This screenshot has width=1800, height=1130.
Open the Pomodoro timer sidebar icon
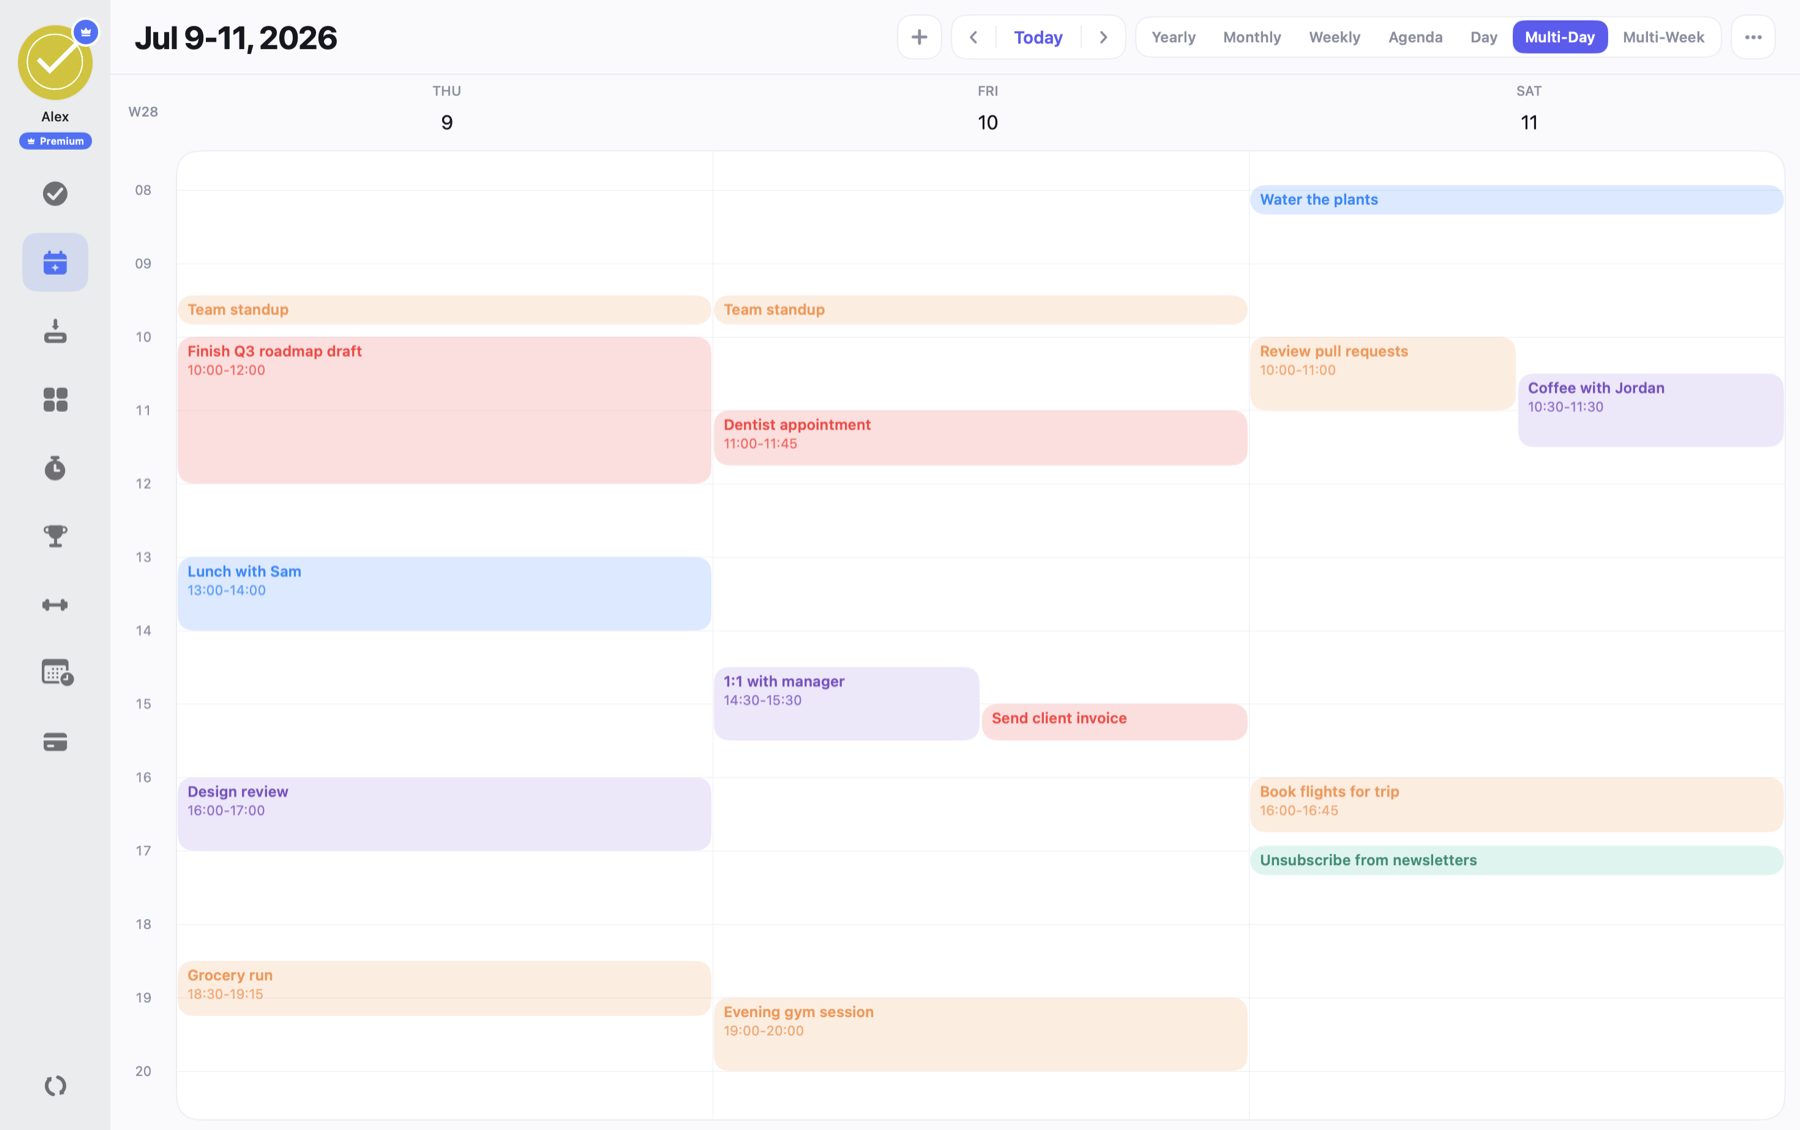[x=55, y=468]
